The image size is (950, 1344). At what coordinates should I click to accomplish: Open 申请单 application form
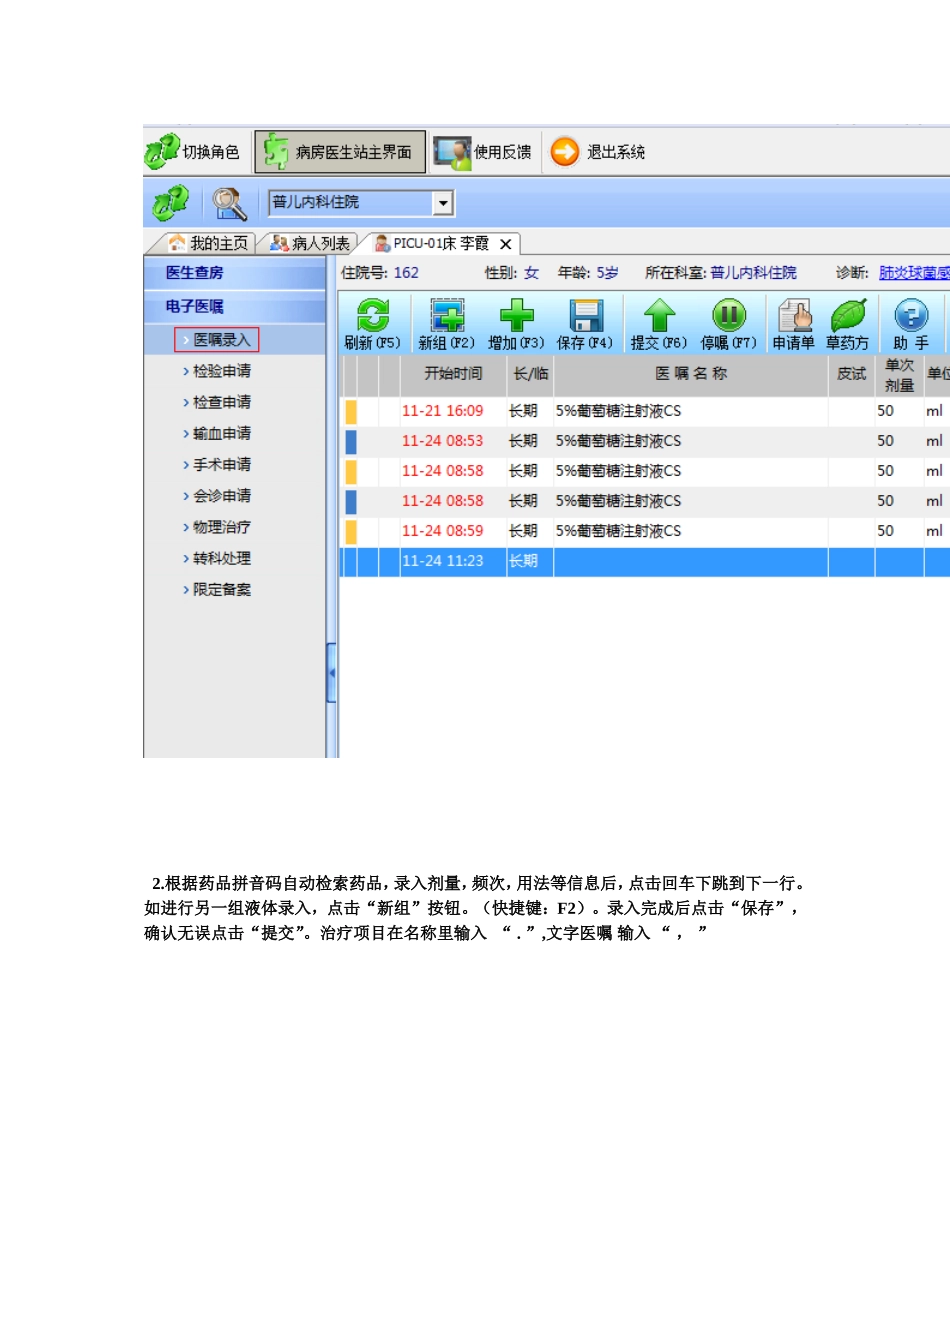point(794,324)
